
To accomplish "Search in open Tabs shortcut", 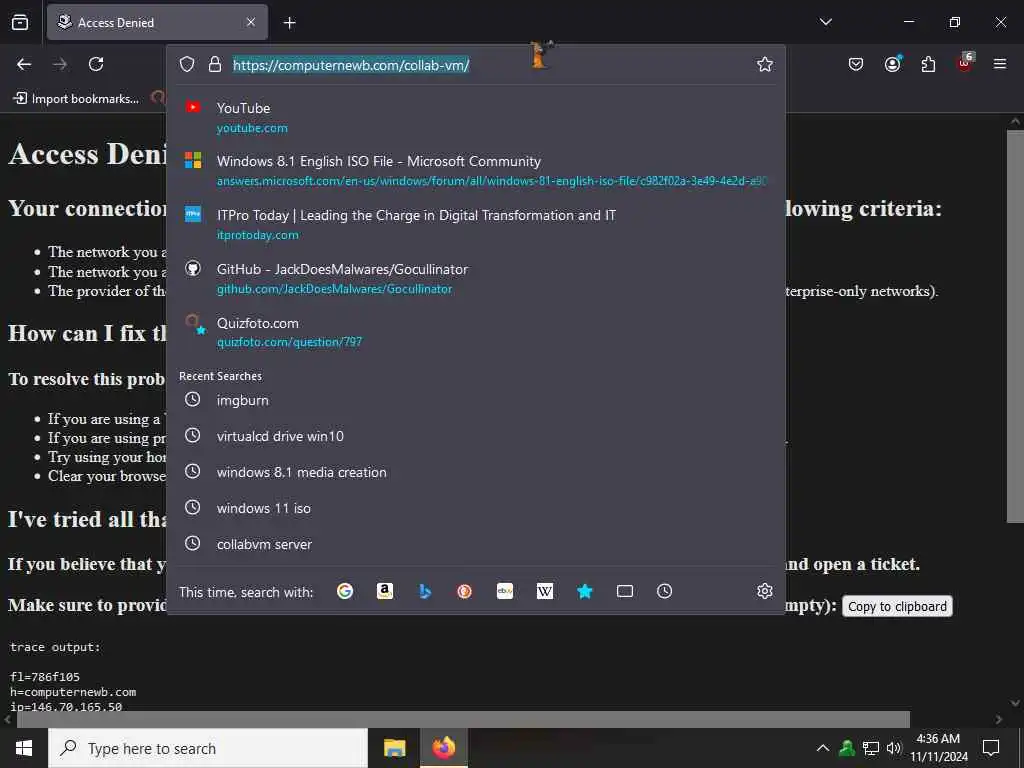I will point(625,591).
